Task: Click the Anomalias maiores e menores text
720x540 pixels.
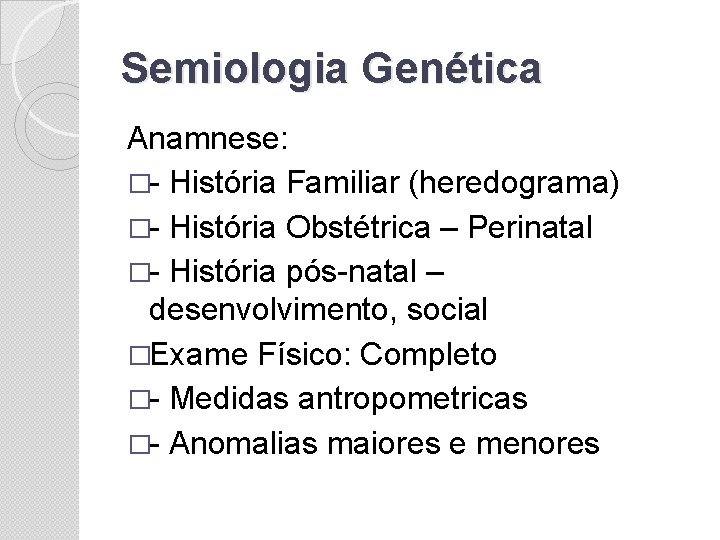Action: [385, 442]
